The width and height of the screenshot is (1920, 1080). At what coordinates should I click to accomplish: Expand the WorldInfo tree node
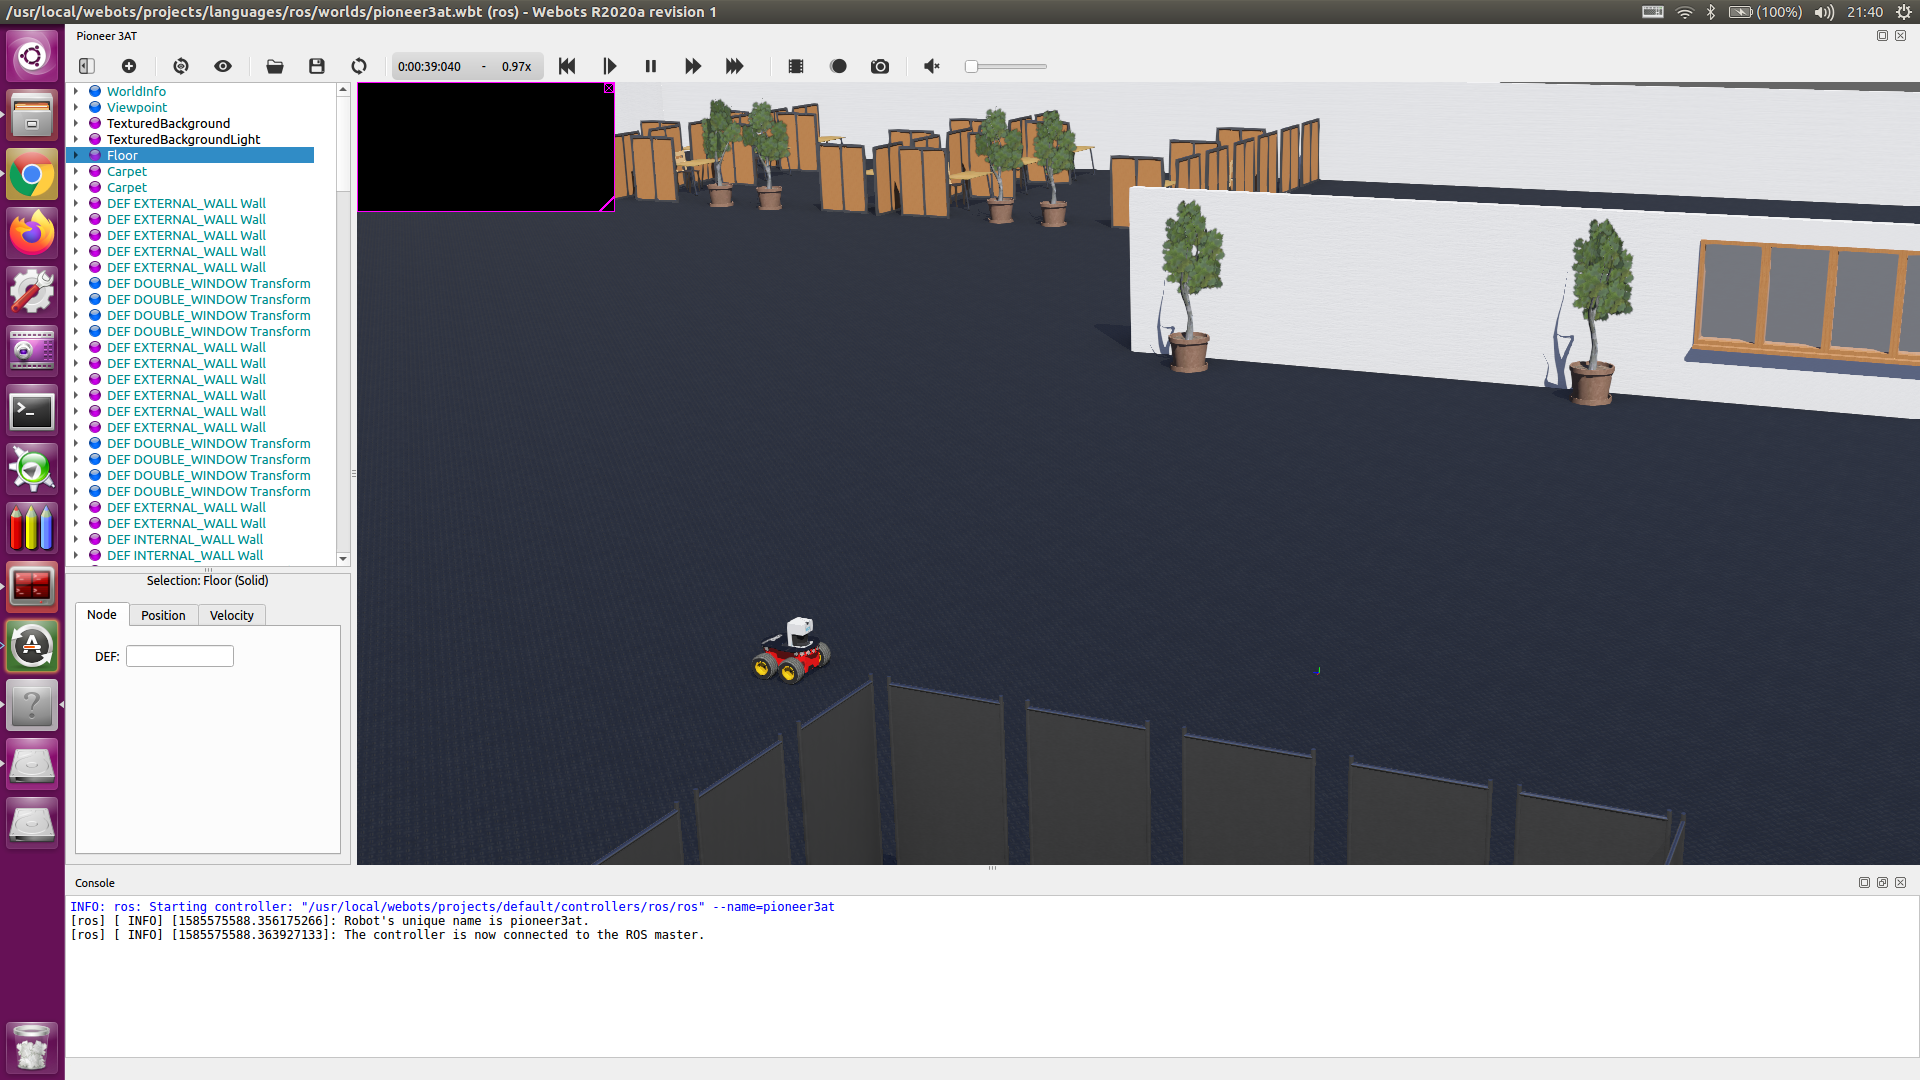pos(76,91)
